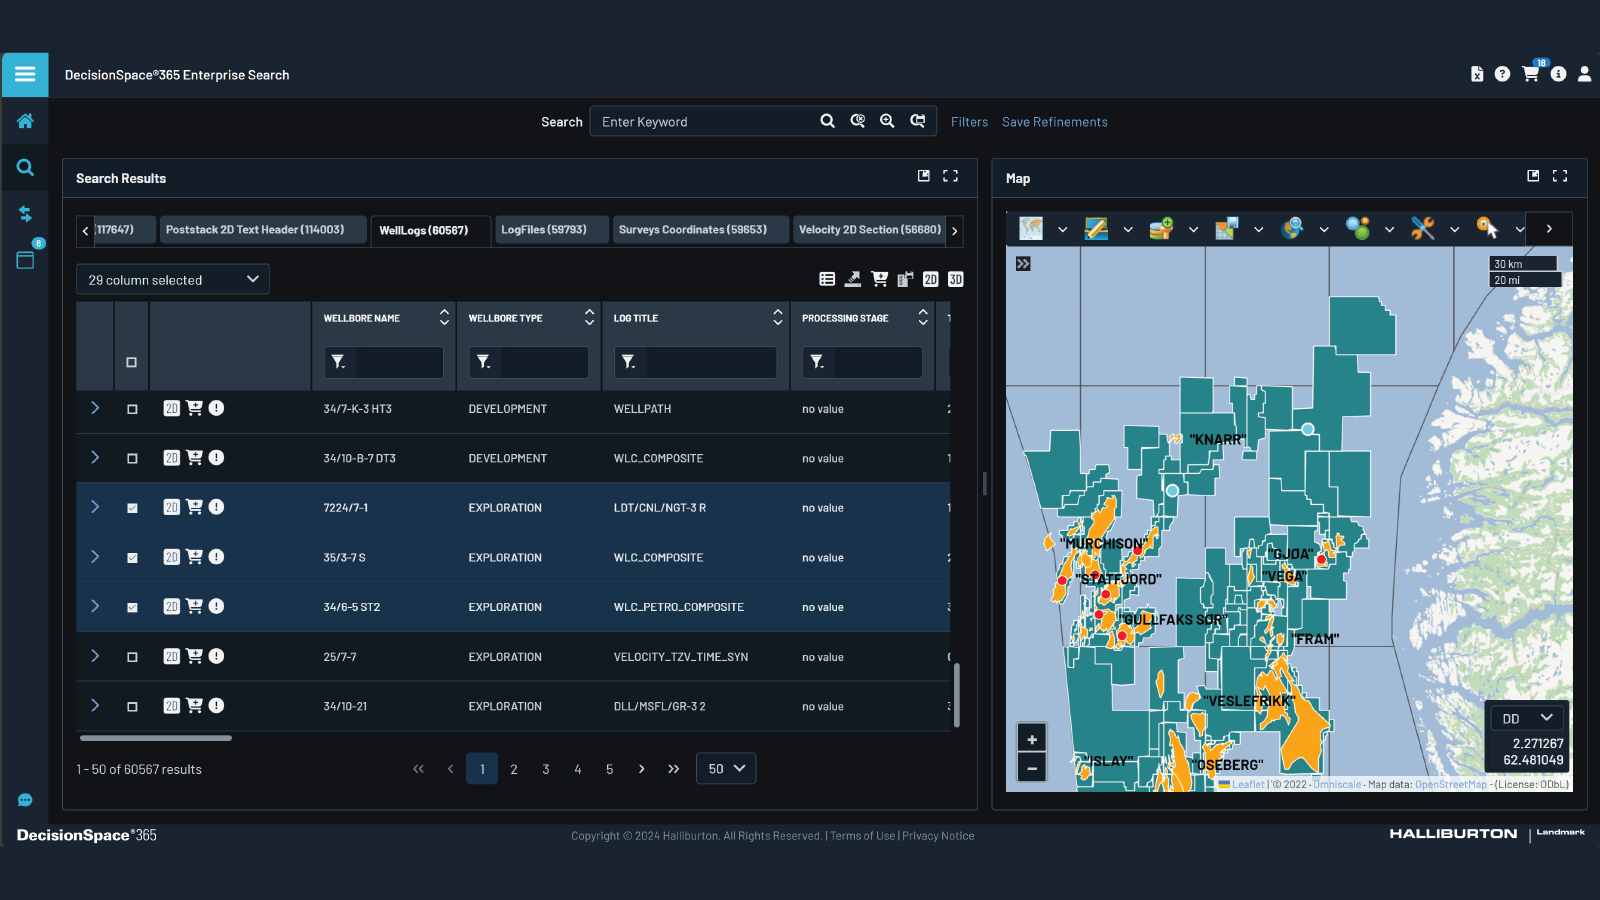
Task: Open the wrench tool dropdown arrow
Action: pos(1454,229)
